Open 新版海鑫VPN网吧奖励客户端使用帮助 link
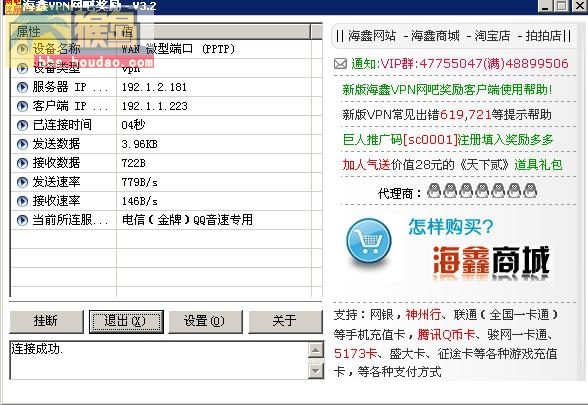 click(447, 90)
